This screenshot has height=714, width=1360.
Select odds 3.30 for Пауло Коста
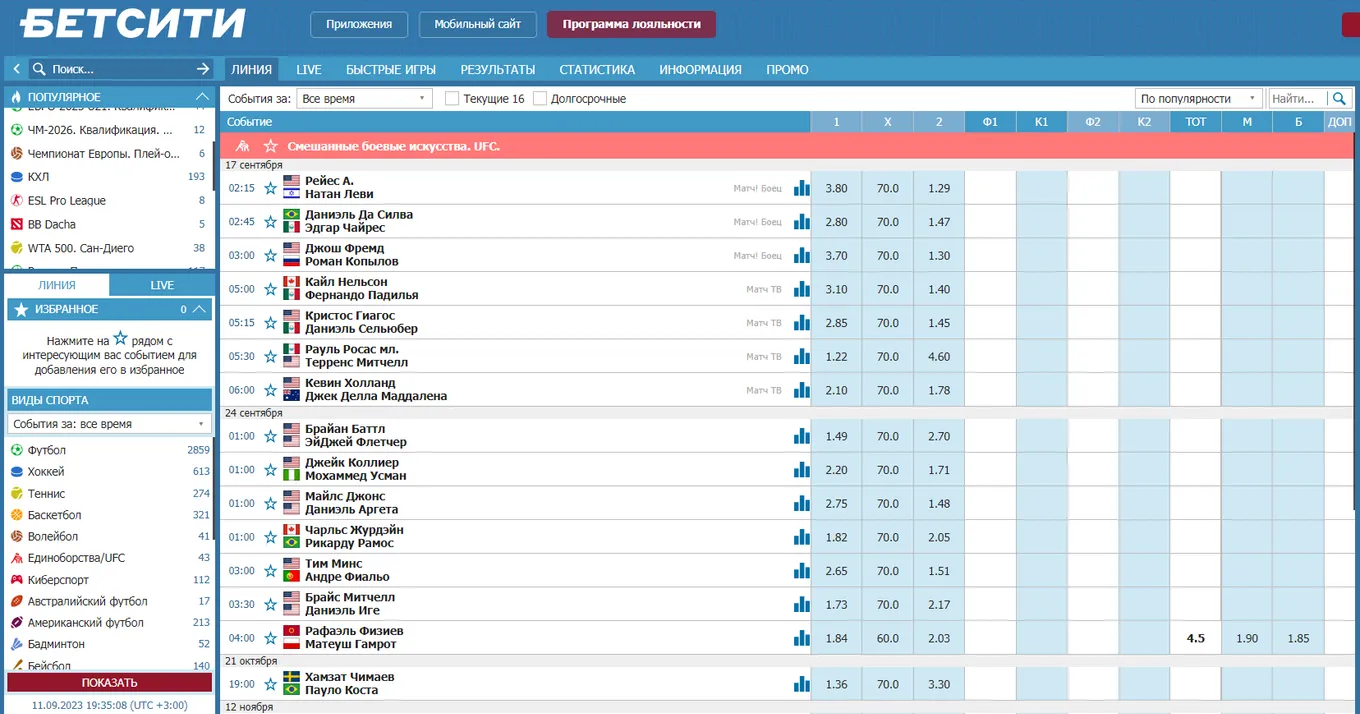(939, 684)
